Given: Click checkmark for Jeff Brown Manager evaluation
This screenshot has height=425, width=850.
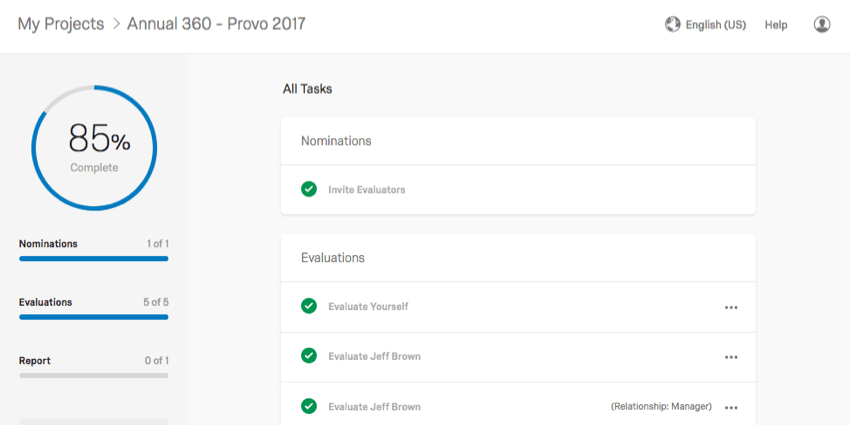Looking at the screenshot, I should click(309, 406).
